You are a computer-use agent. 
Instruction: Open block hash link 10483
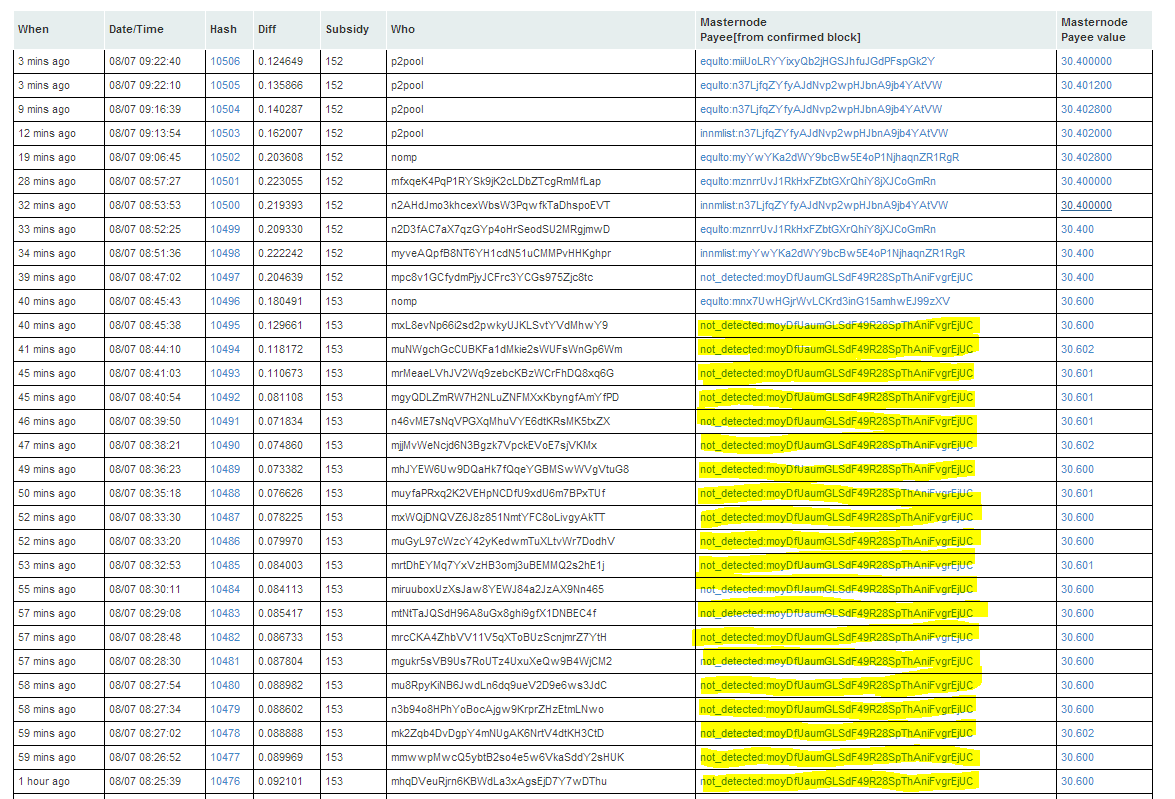click(x=225, y=613)
